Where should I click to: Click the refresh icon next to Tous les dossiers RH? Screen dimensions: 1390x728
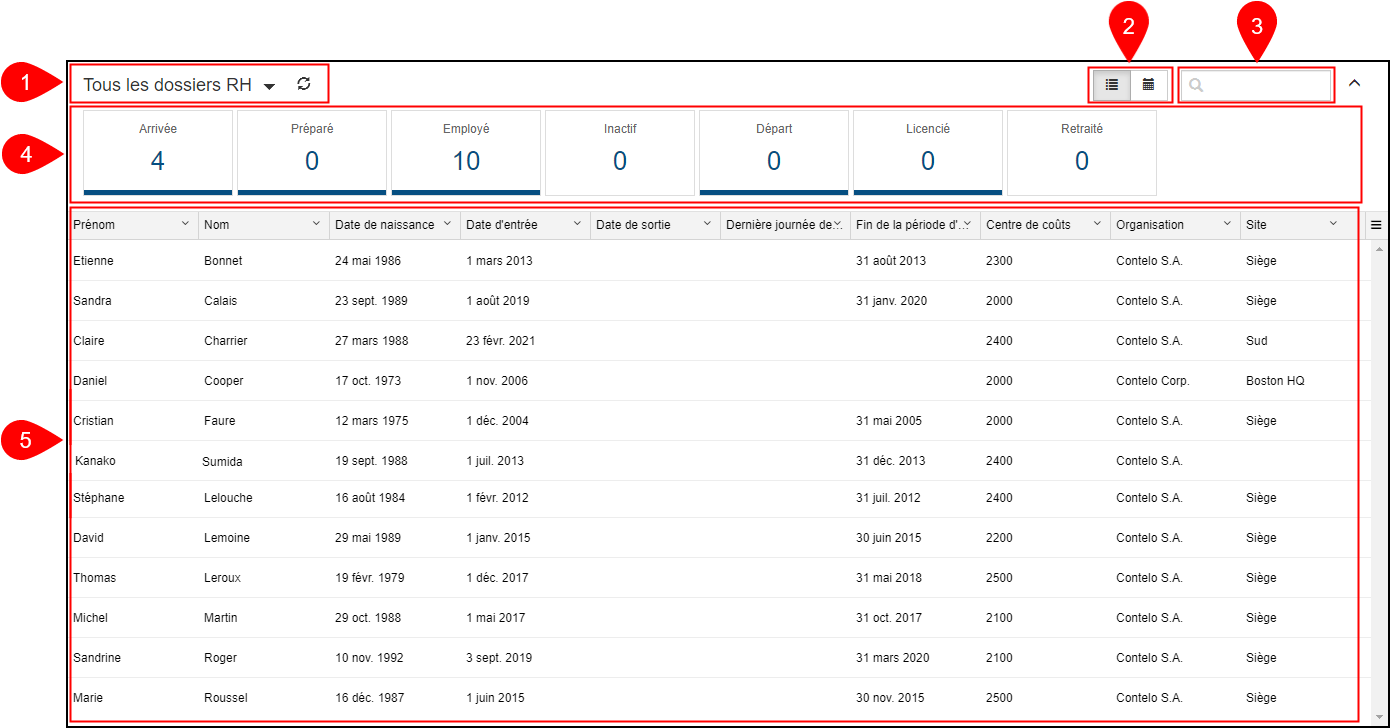pos(304,84)
